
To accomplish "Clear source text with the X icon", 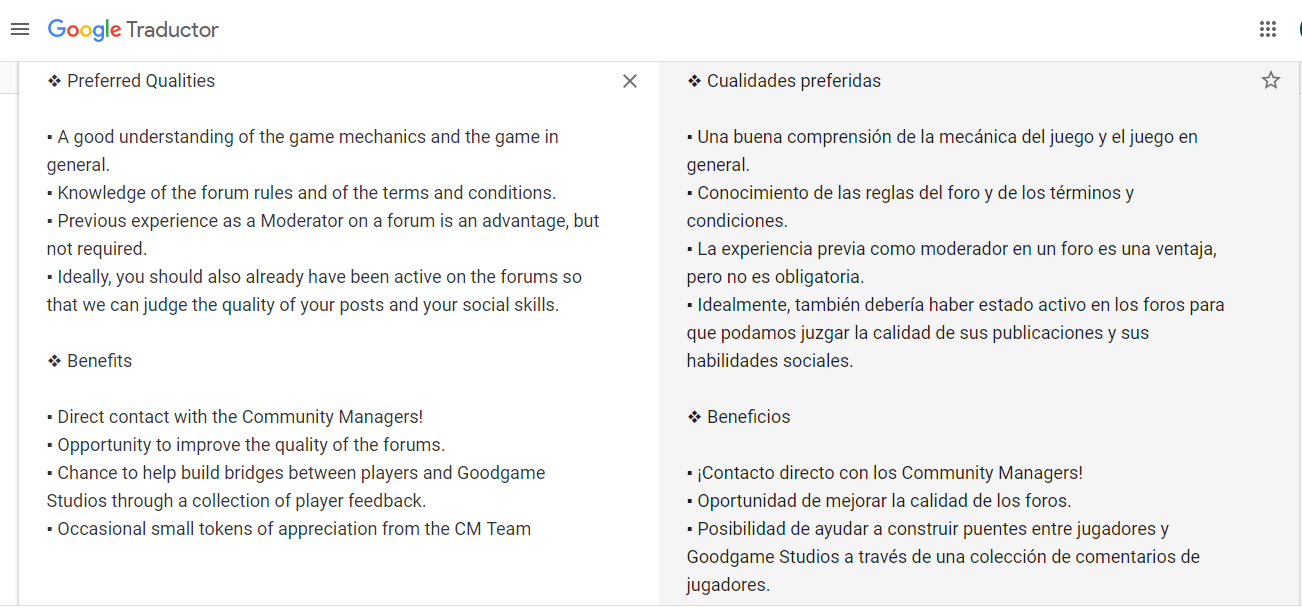I will click(x=630, y=81).
